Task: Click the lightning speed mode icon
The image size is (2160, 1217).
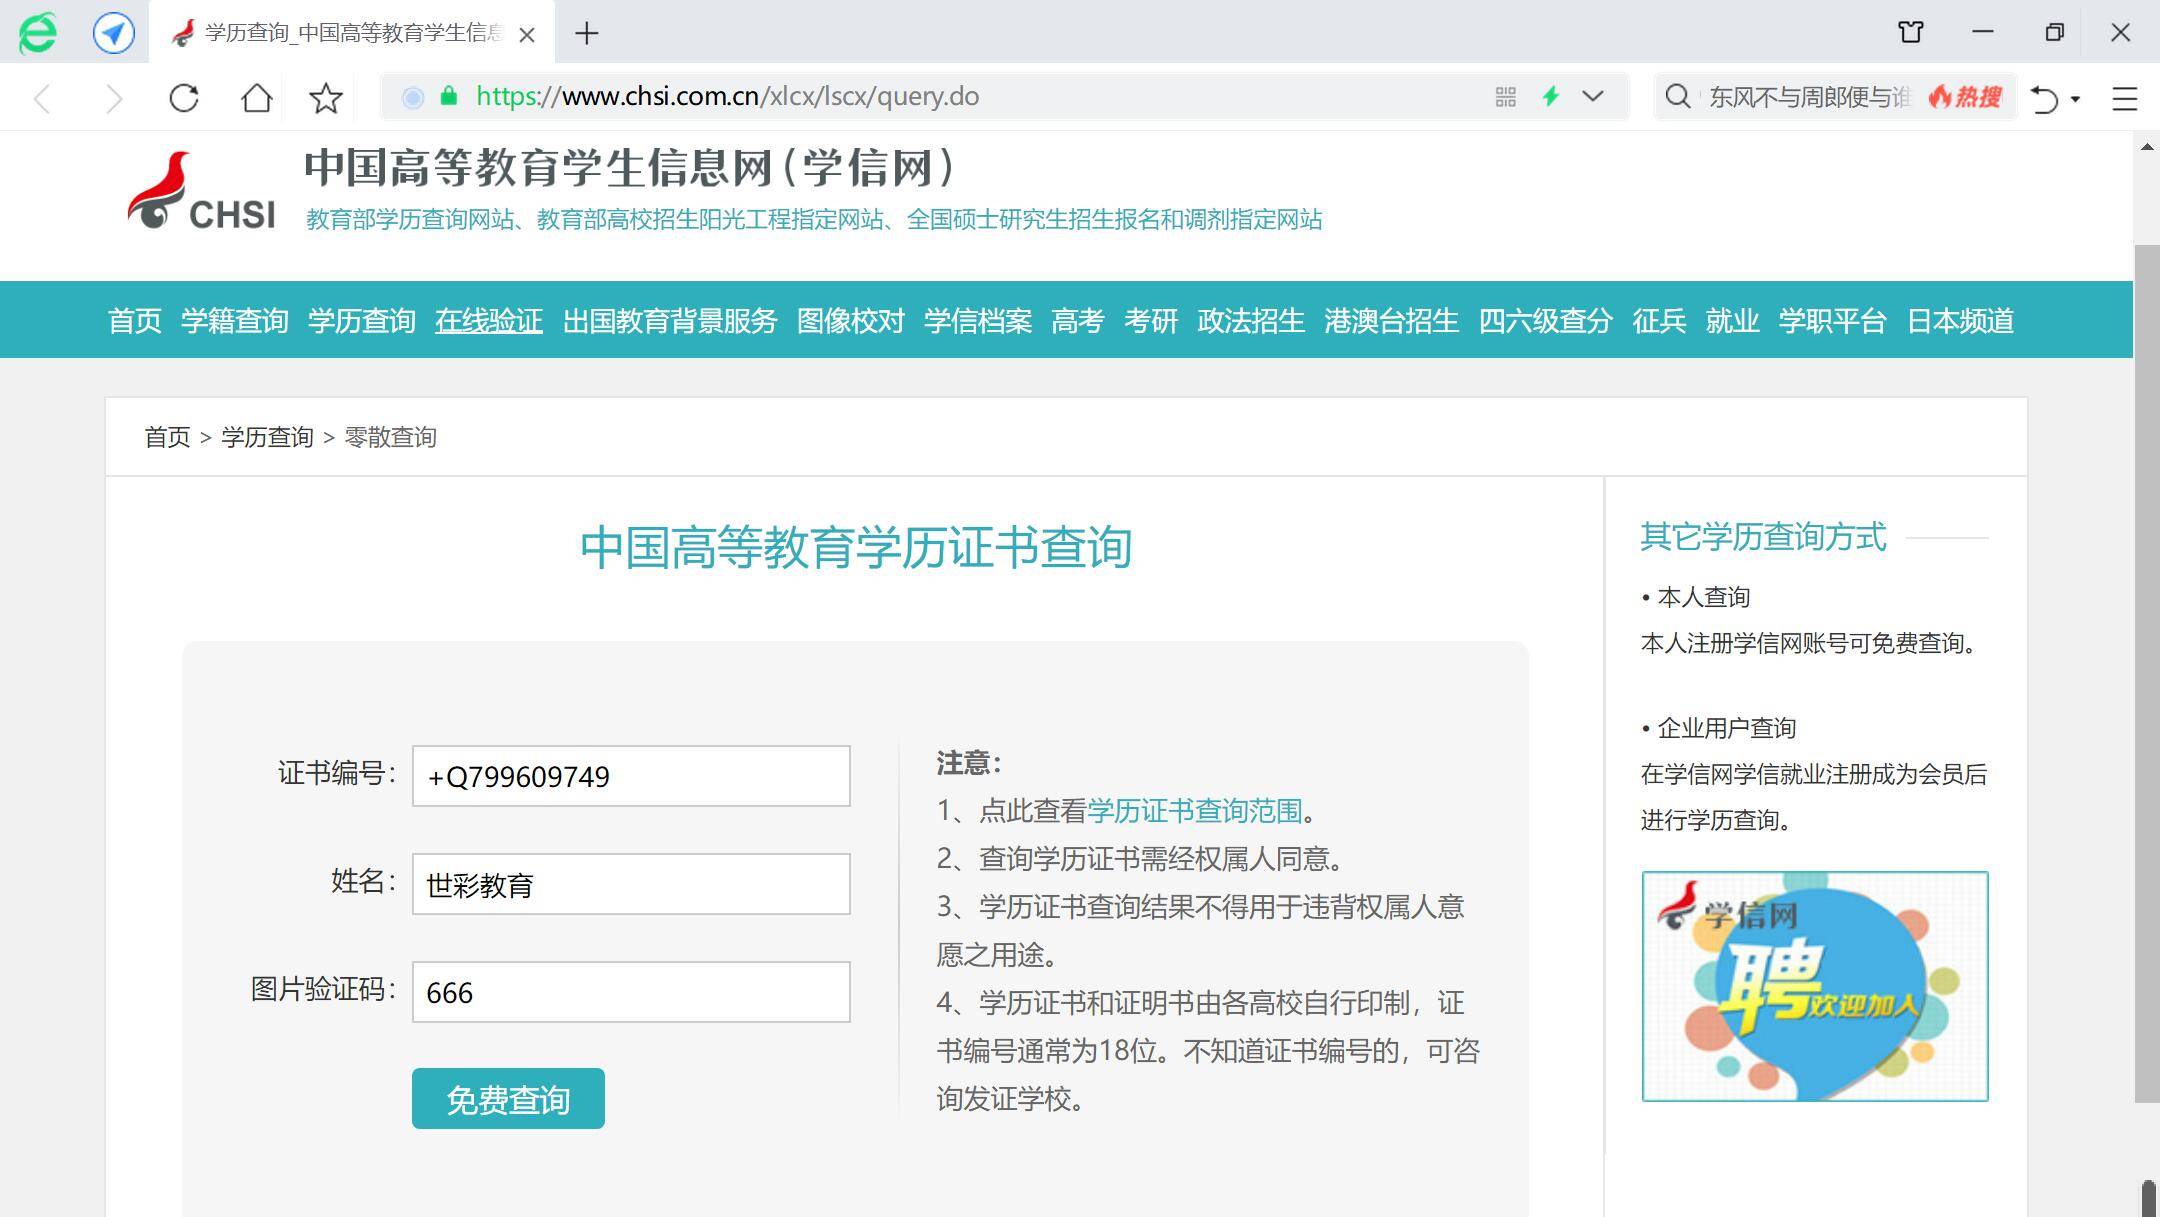Action: click(x=1550, y=97)
